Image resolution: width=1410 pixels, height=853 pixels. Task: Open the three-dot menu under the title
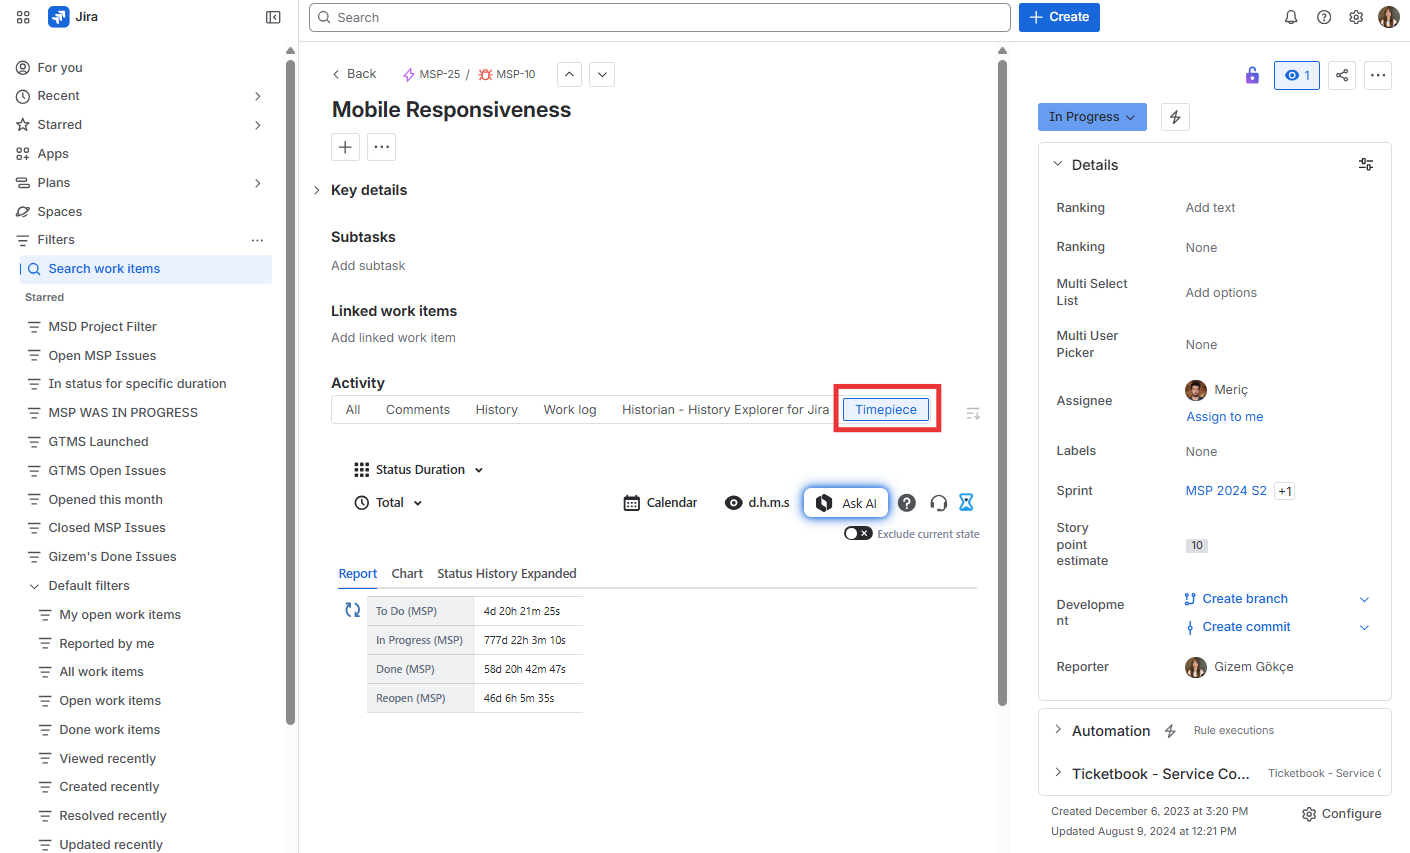[x=381, y=147]
